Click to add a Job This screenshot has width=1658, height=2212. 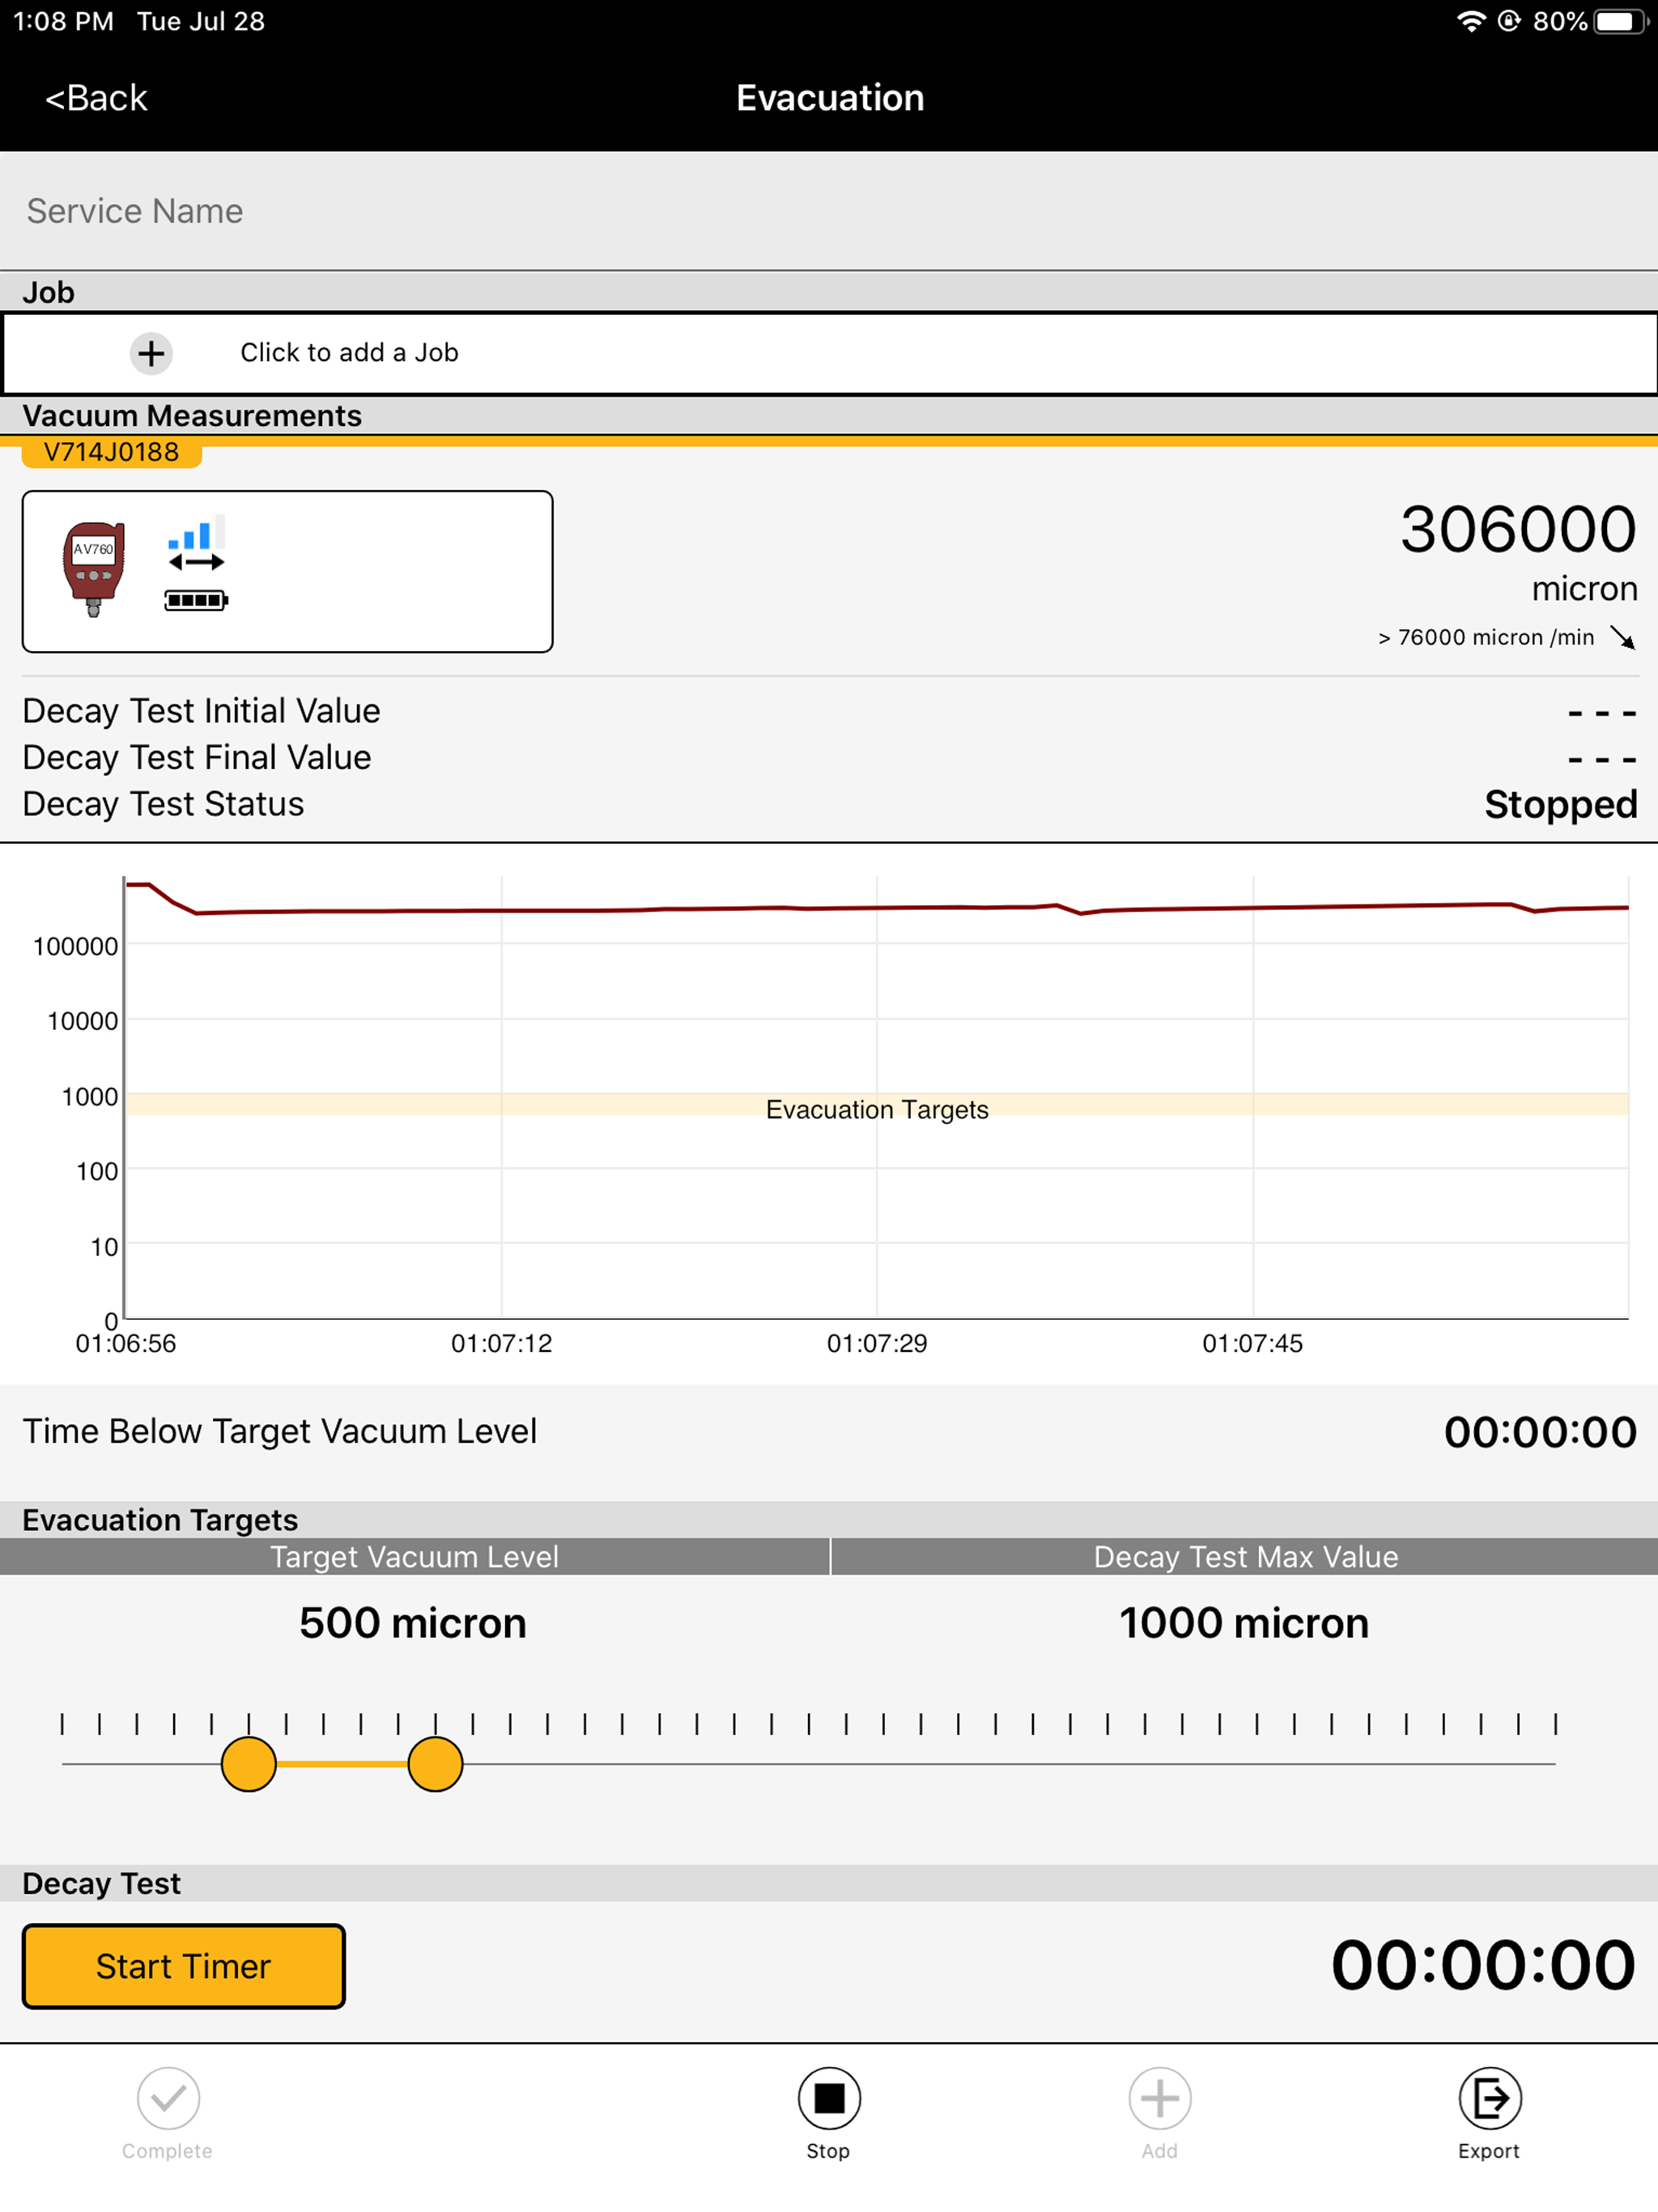[348, 352]
